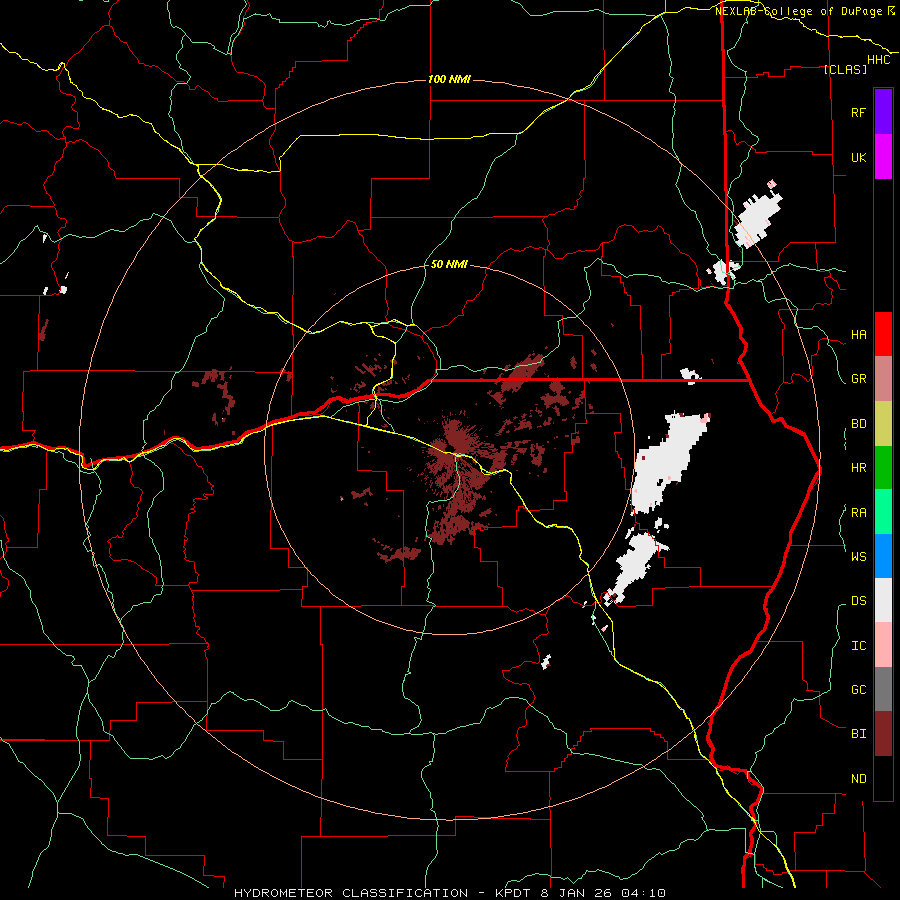This screenshot has height=900, width=900.
Task: Click the DS white legend swatch
Action: tap(883, 600)
